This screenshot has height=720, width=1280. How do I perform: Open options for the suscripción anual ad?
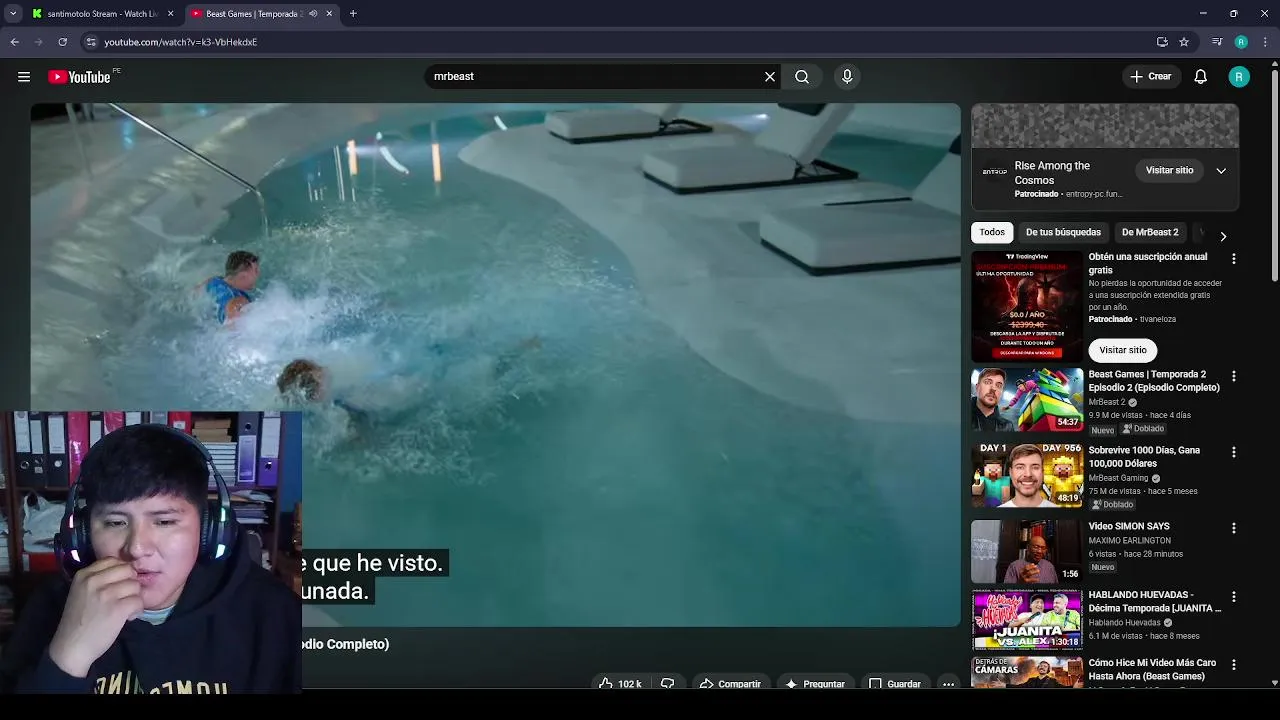pyautogui.click(x=1233, y=259)
